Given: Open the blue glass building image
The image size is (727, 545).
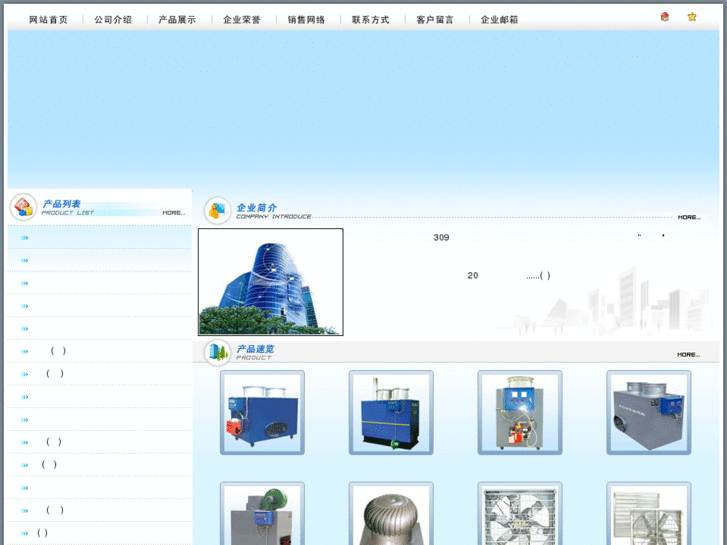Looking at the screenshot, I should 271,282.
